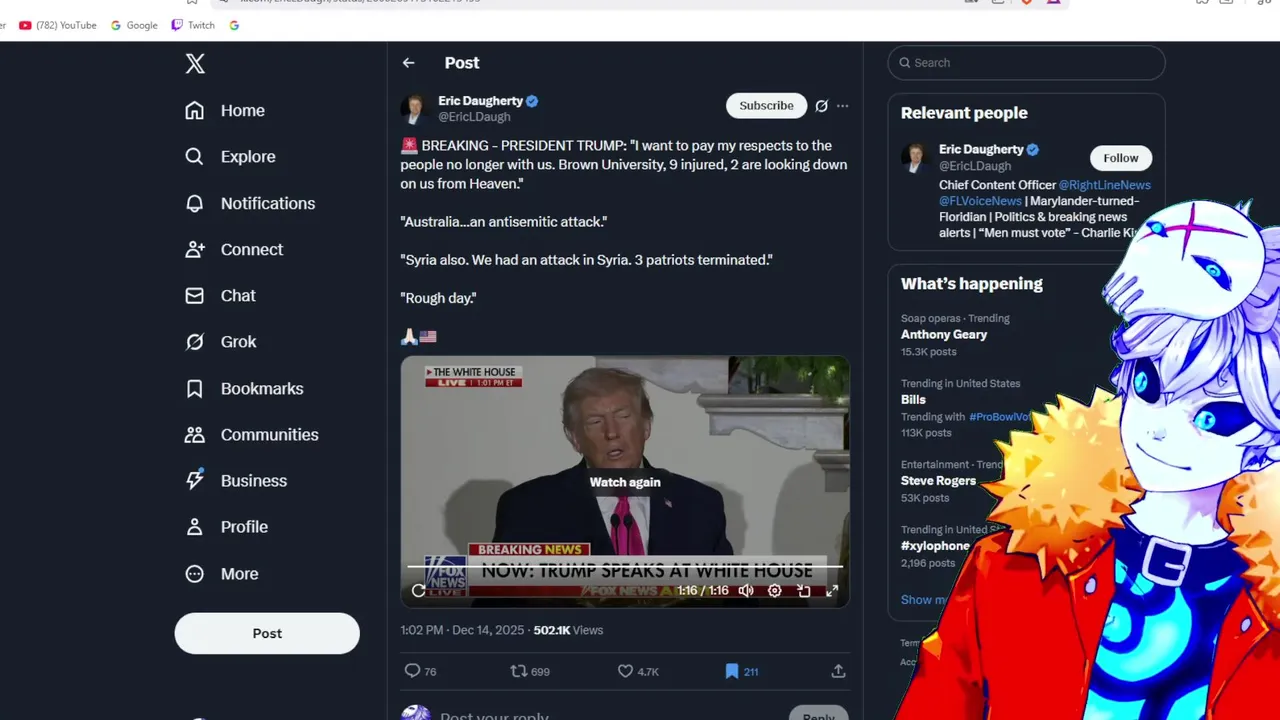
Task: Open trending topic Bills
Action: [913, 400]
